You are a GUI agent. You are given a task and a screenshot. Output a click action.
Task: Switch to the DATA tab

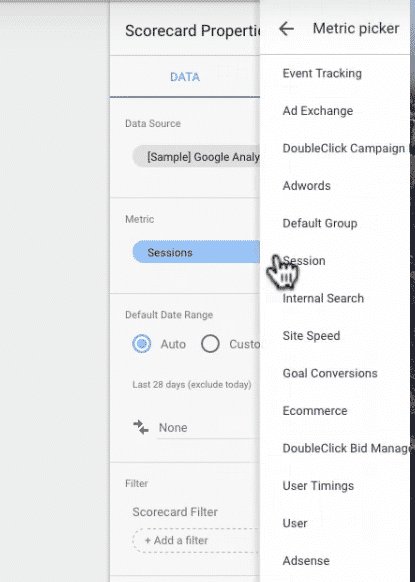point(185,77)
